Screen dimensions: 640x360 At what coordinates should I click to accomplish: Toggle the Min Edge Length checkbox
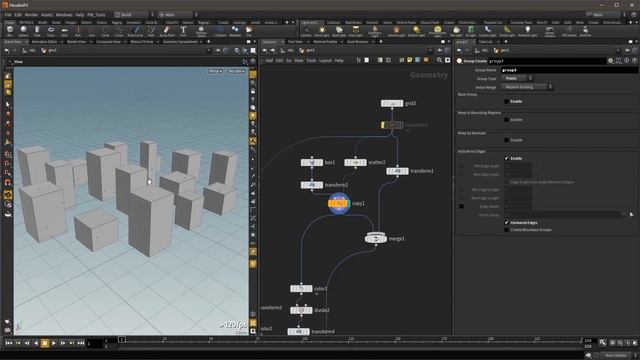coord(462,190)
